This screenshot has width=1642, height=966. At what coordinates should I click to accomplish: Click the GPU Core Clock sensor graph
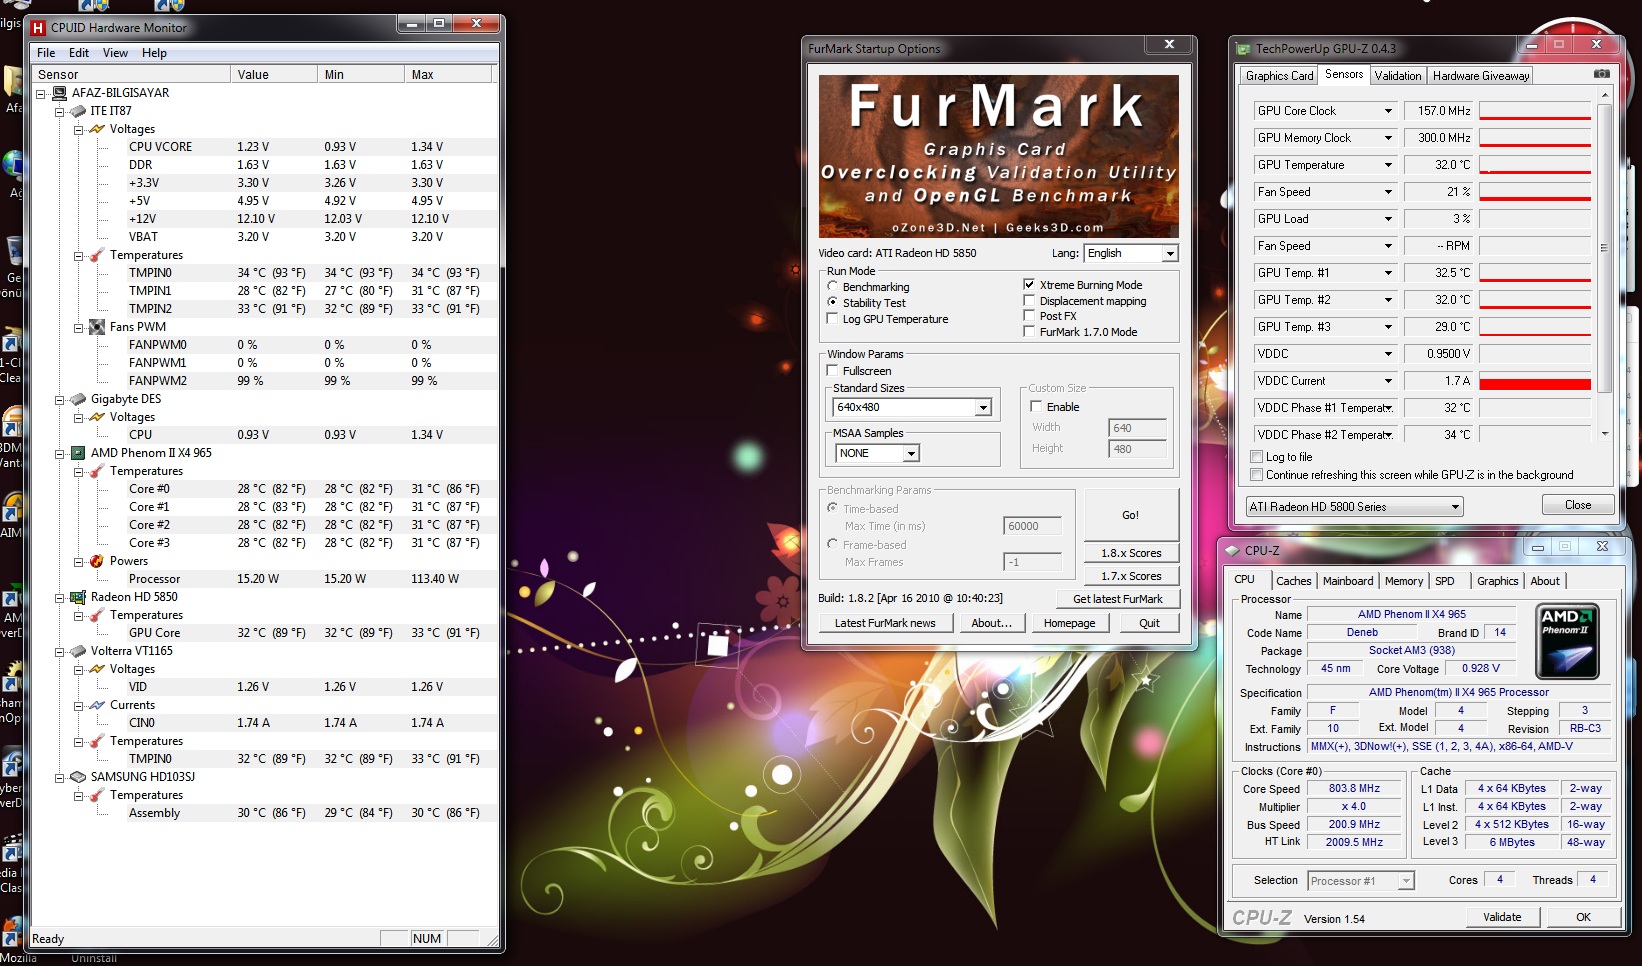click(1535, 111)
